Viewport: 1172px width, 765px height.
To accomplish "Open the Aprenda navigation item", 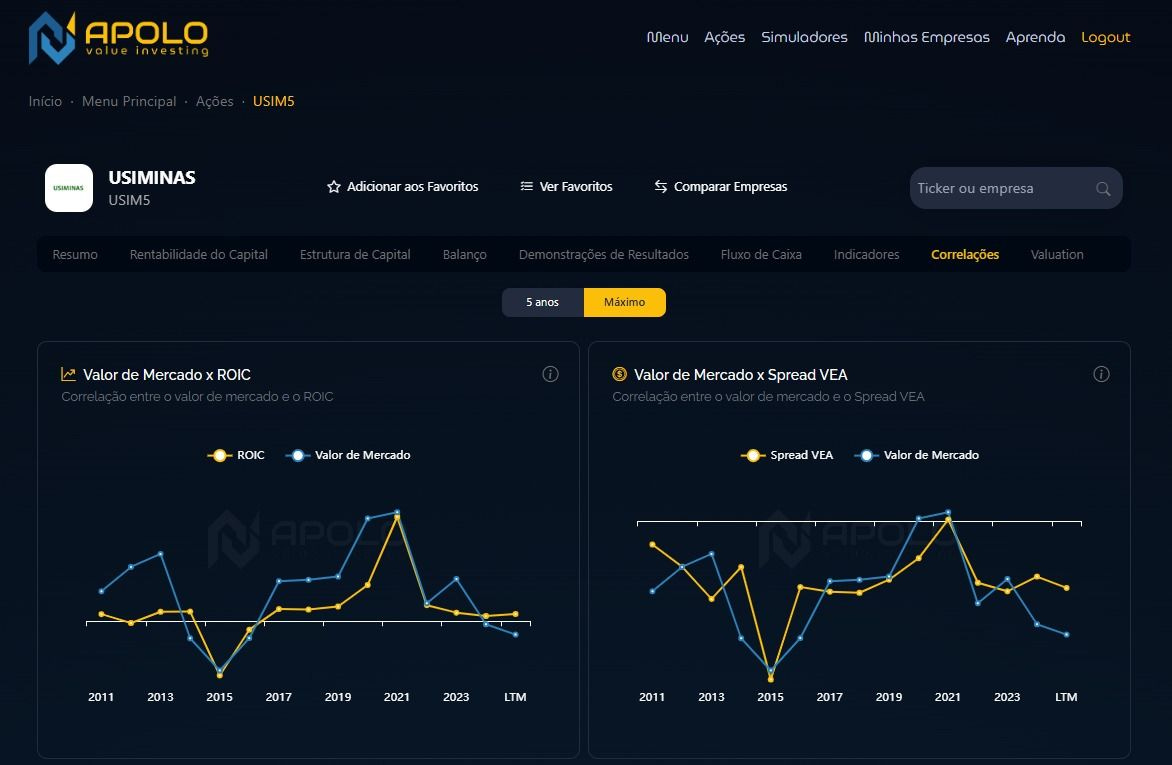I will coord(1035,37).
